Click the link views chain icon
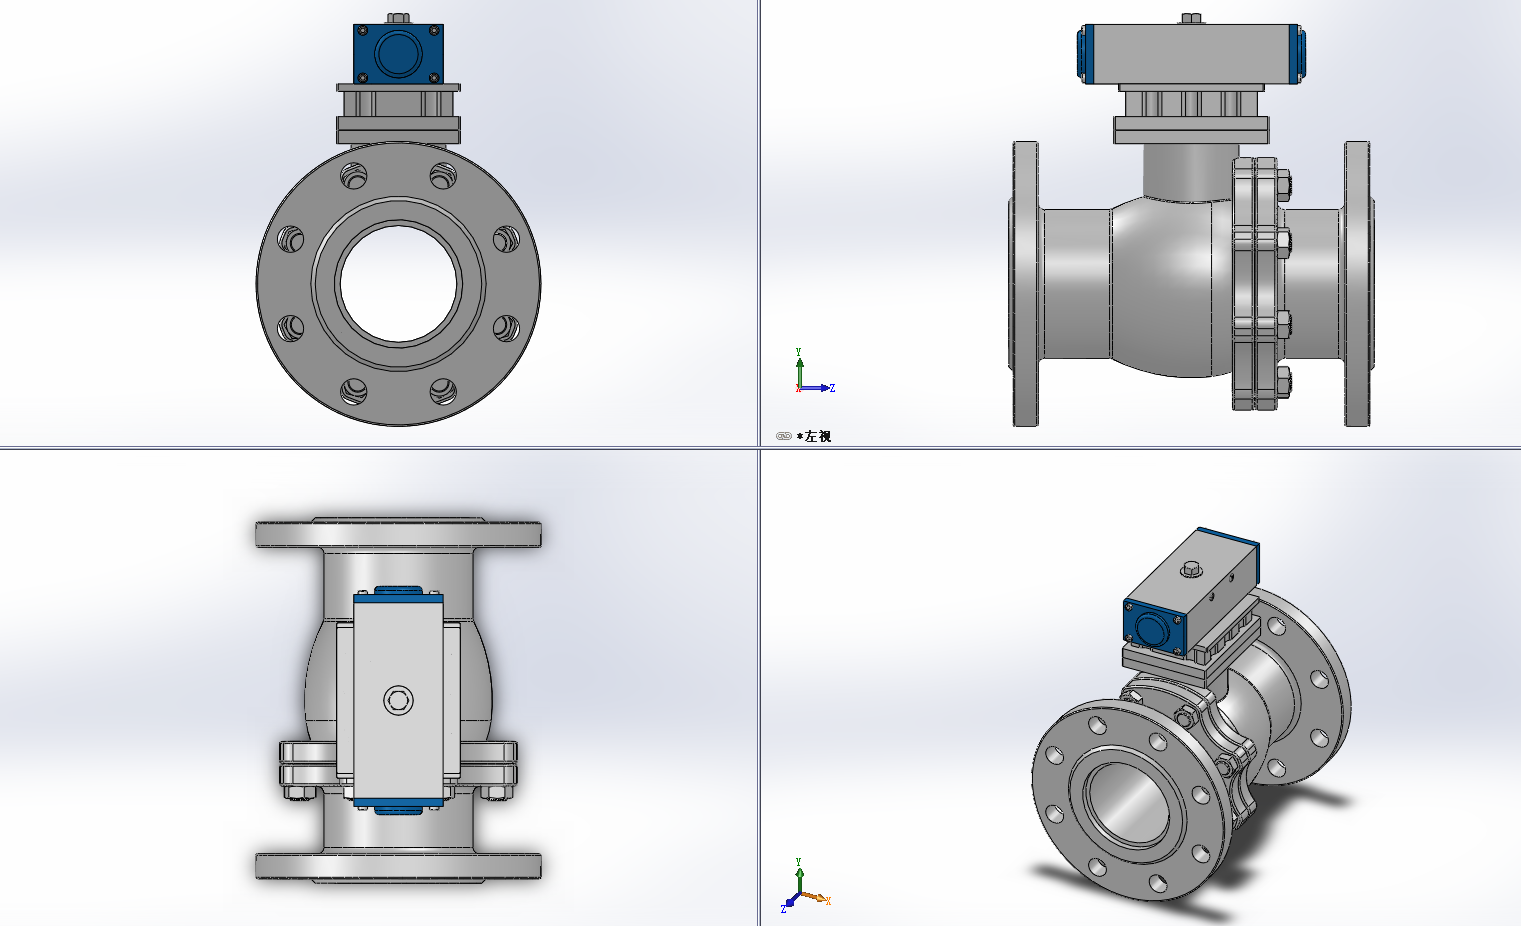The image size is (1521, 926). [784, 436]
